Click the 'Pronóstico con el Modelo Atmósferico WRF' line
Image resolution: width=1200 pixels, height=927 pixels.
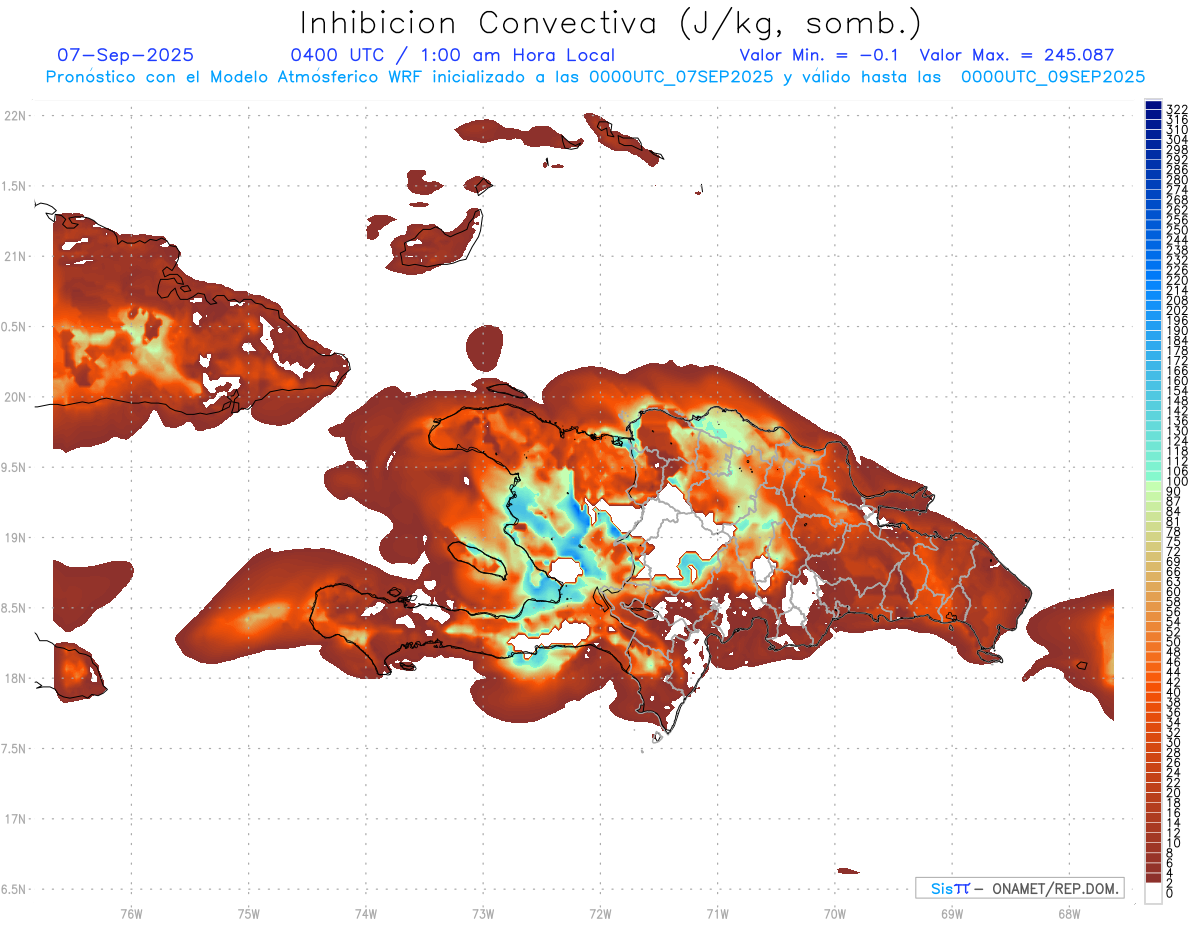(x=595, y=76)
